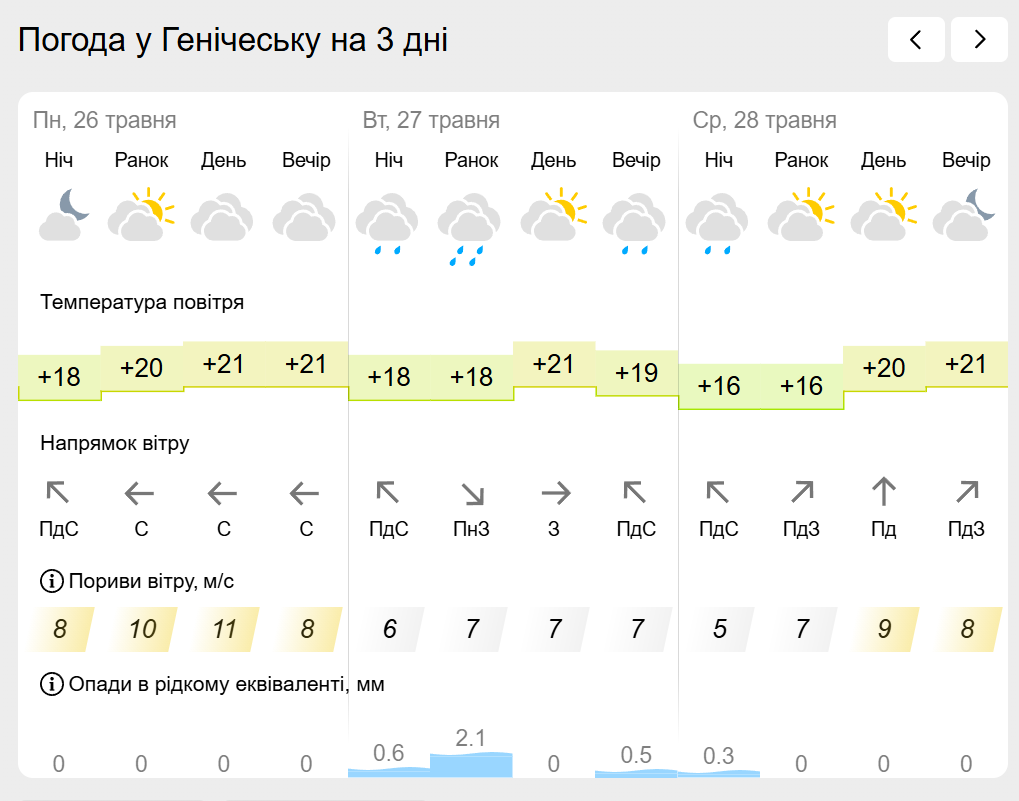Click the Погода у Генічеську на 3 дні heading
This screenshot has height=801, width=1019.
tap(233, 40)
